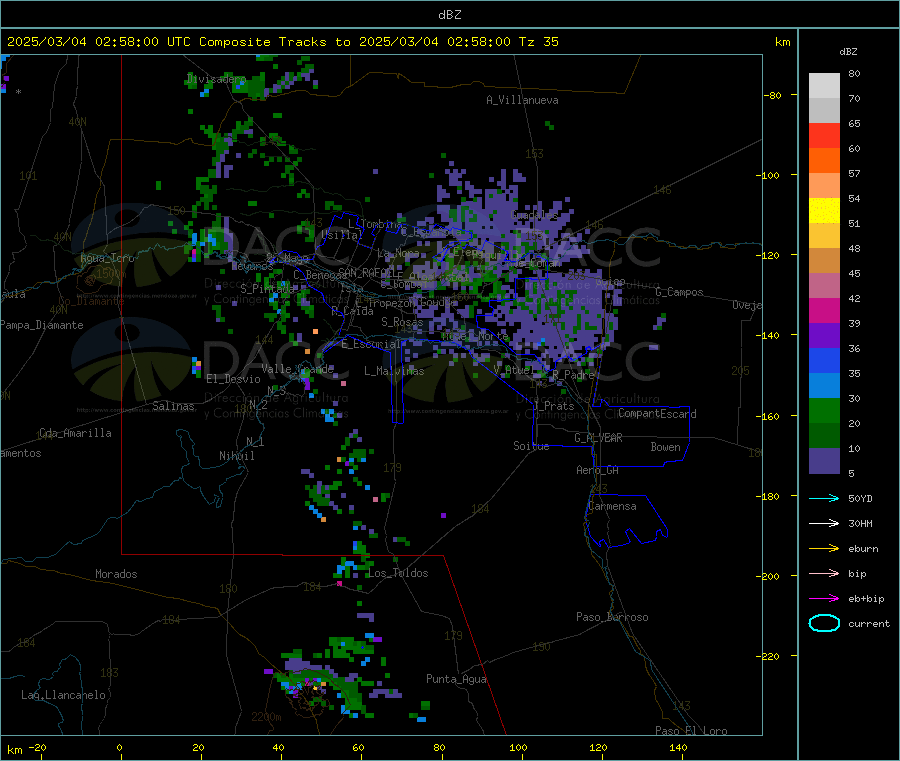
Task: Select the red 60-65 dBZ color swatch
Action: 824,135
